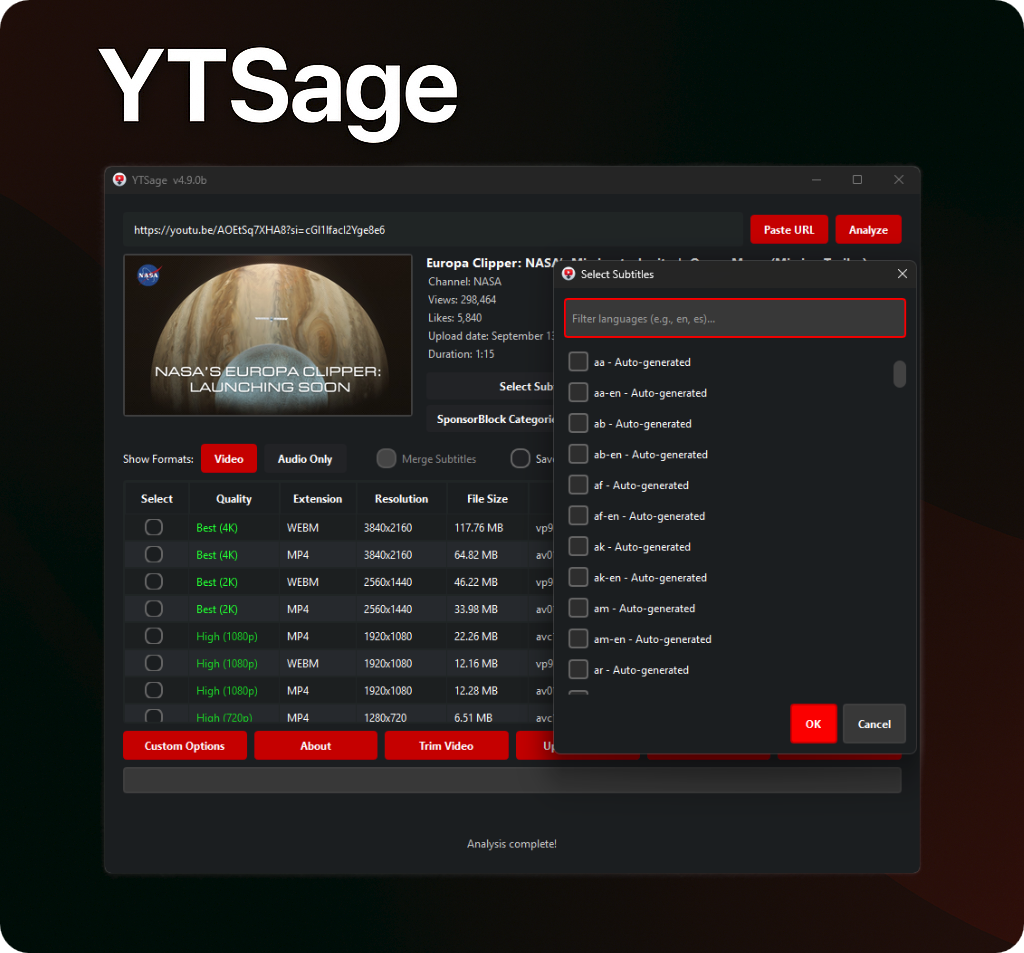1024x953 pixels.
Task: Open Custom Options
Action: point(185,745)
